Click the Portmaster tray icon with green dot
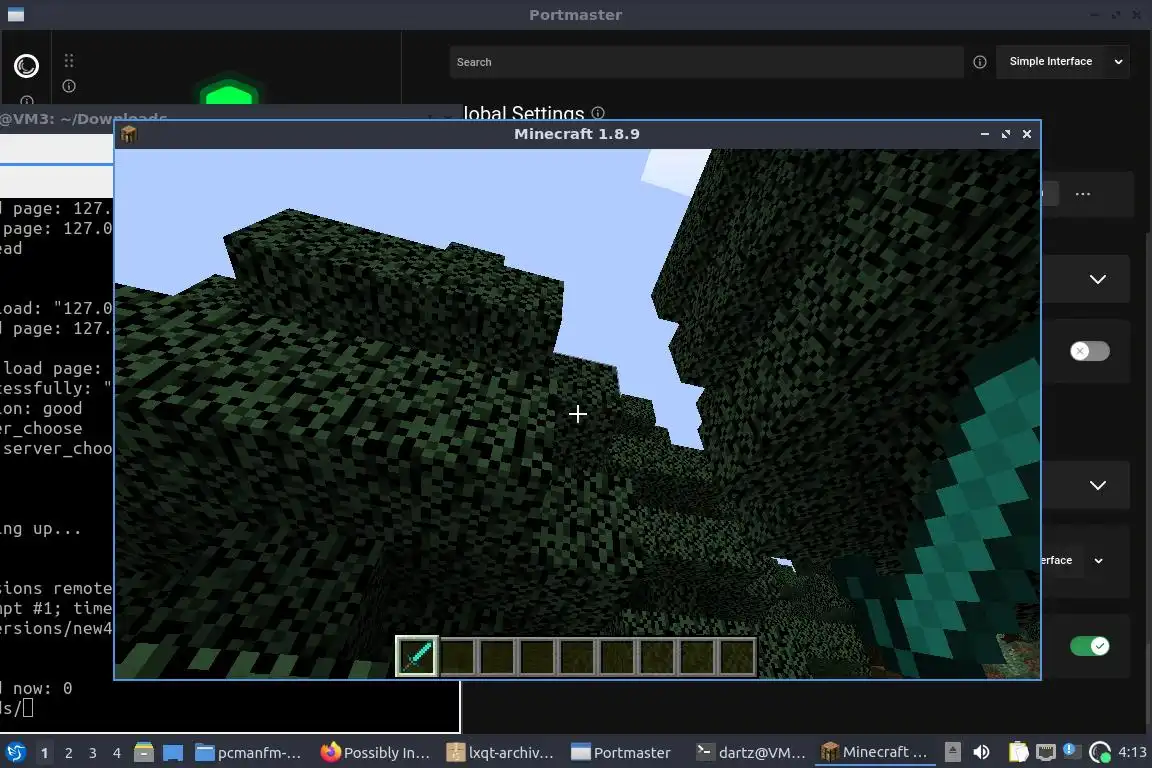 click(x=1100, y=752)
